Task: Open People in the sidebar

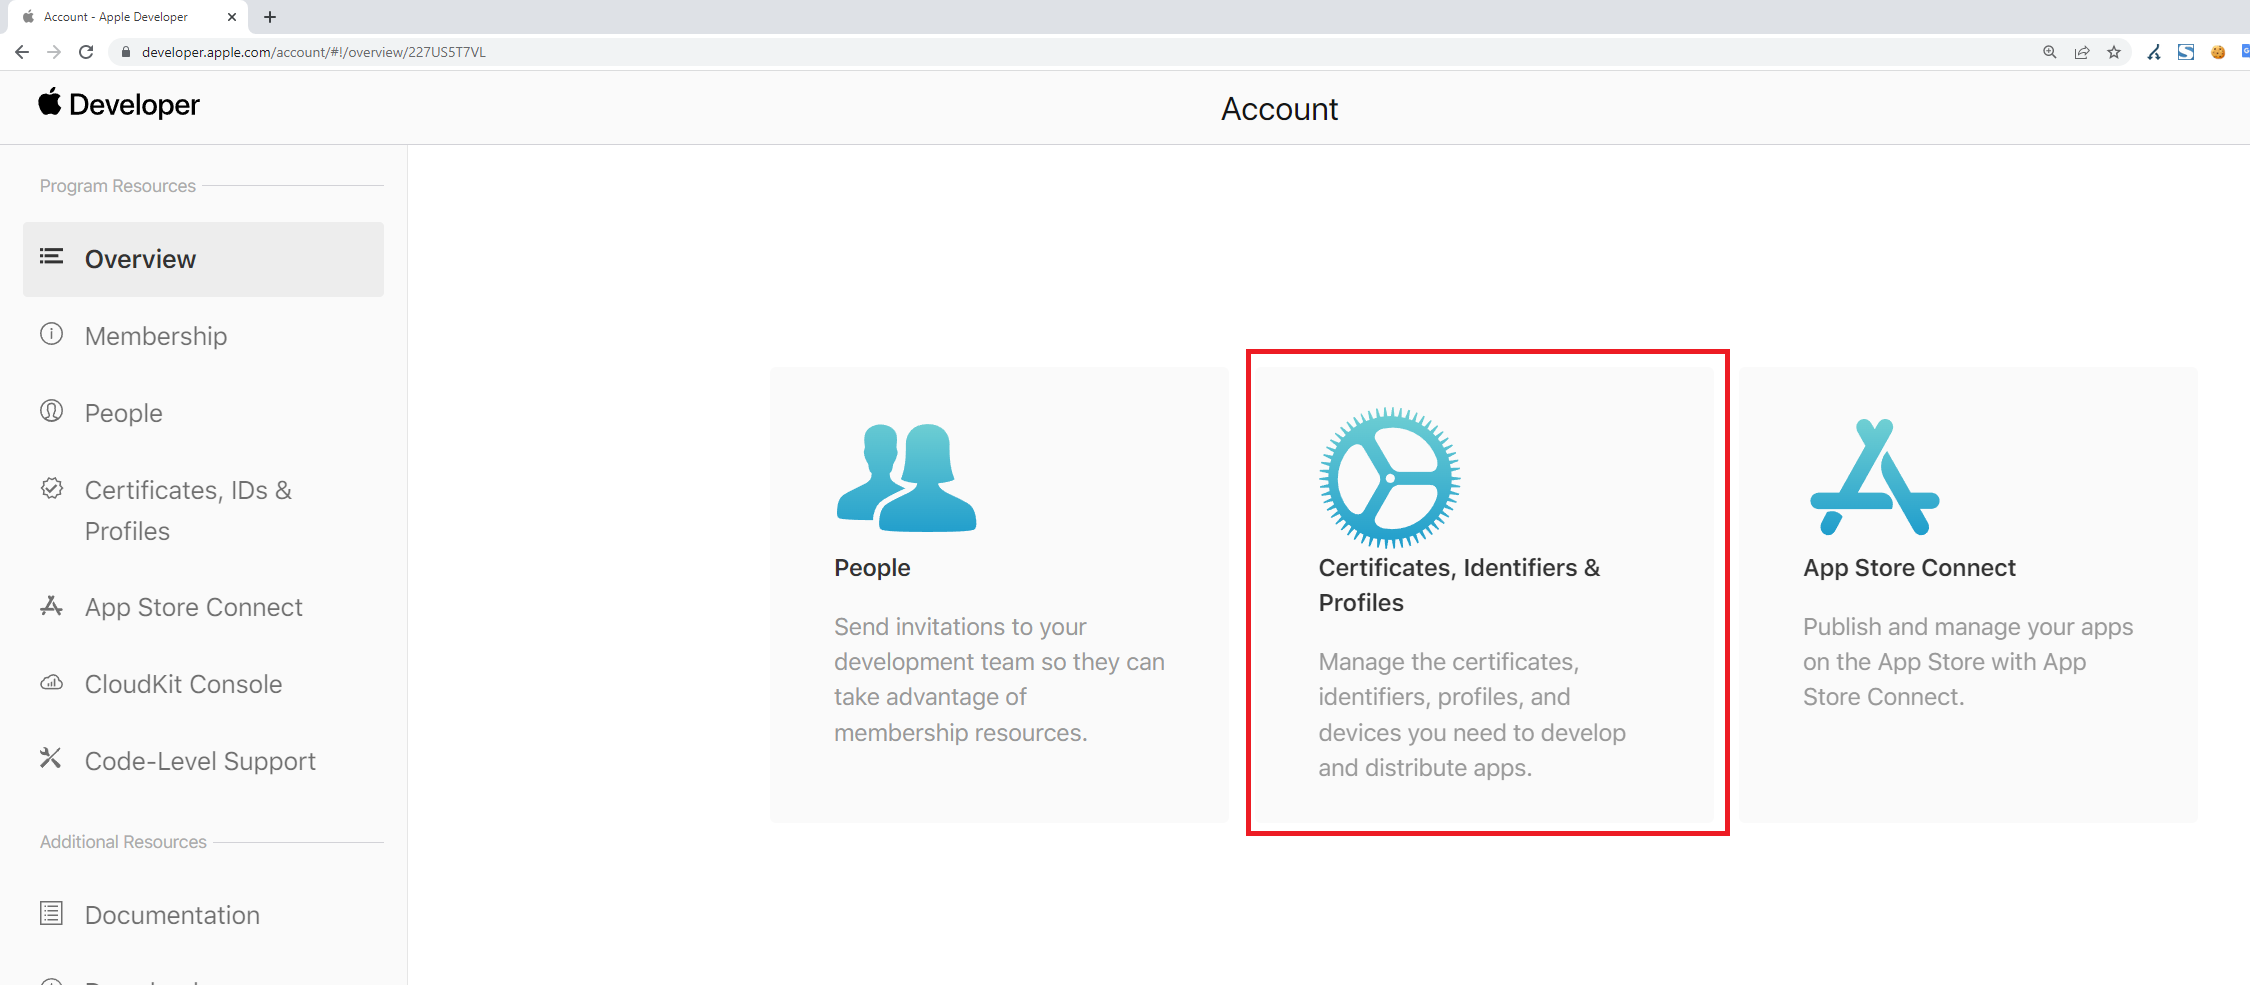Action: click(123, 413)
